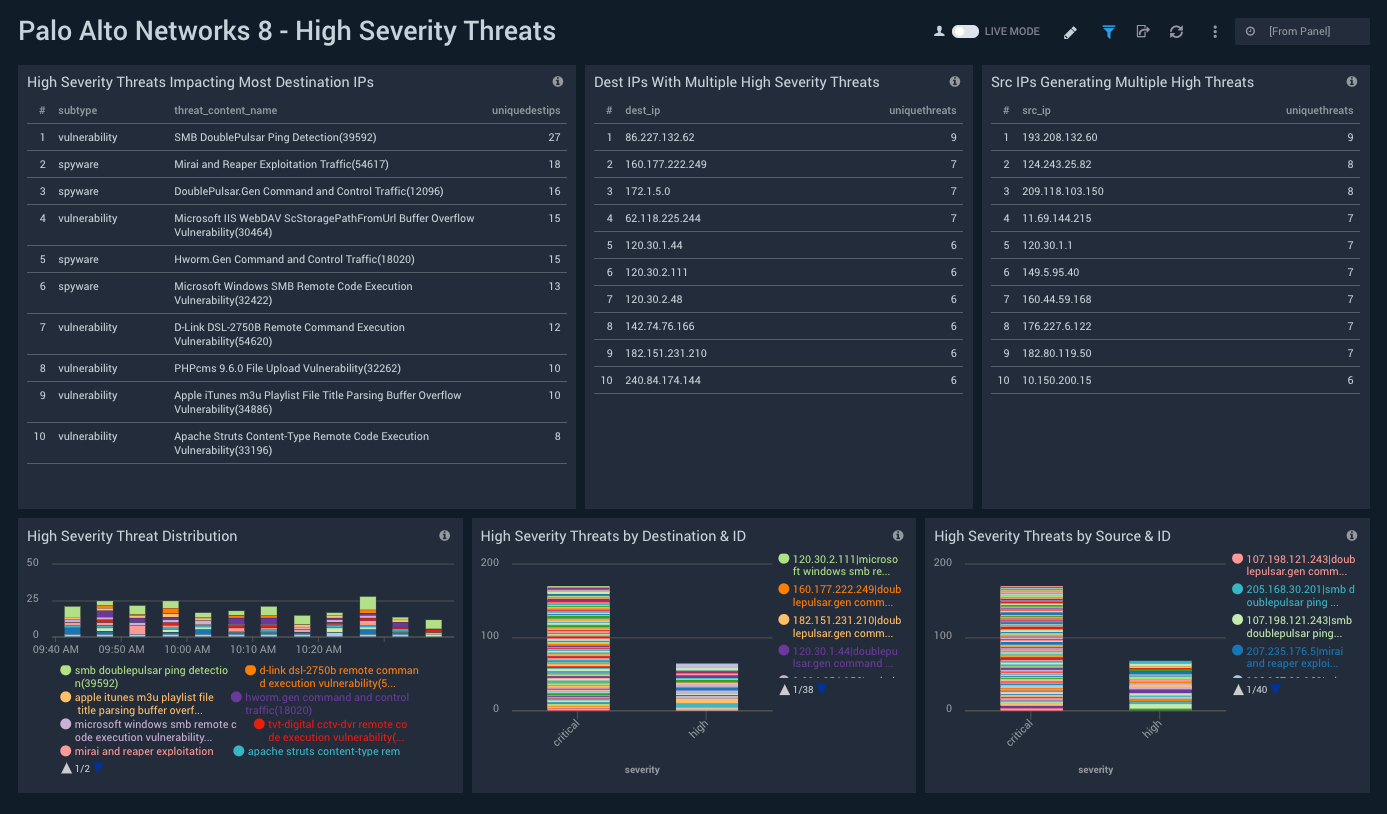Click src_ip 193.208.132.60 in the top row

pos(1059,137)
